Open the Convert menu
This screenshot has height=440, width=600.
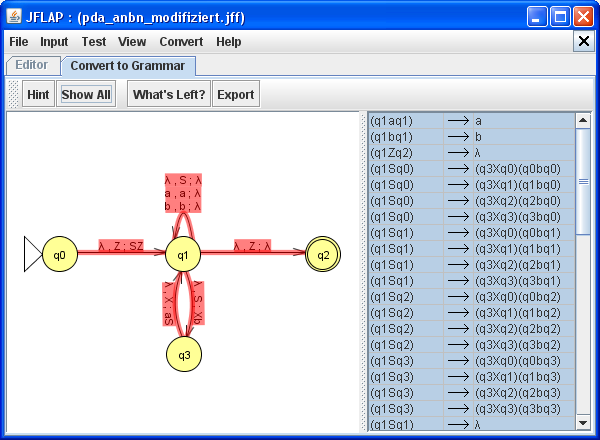pos(181,42)
